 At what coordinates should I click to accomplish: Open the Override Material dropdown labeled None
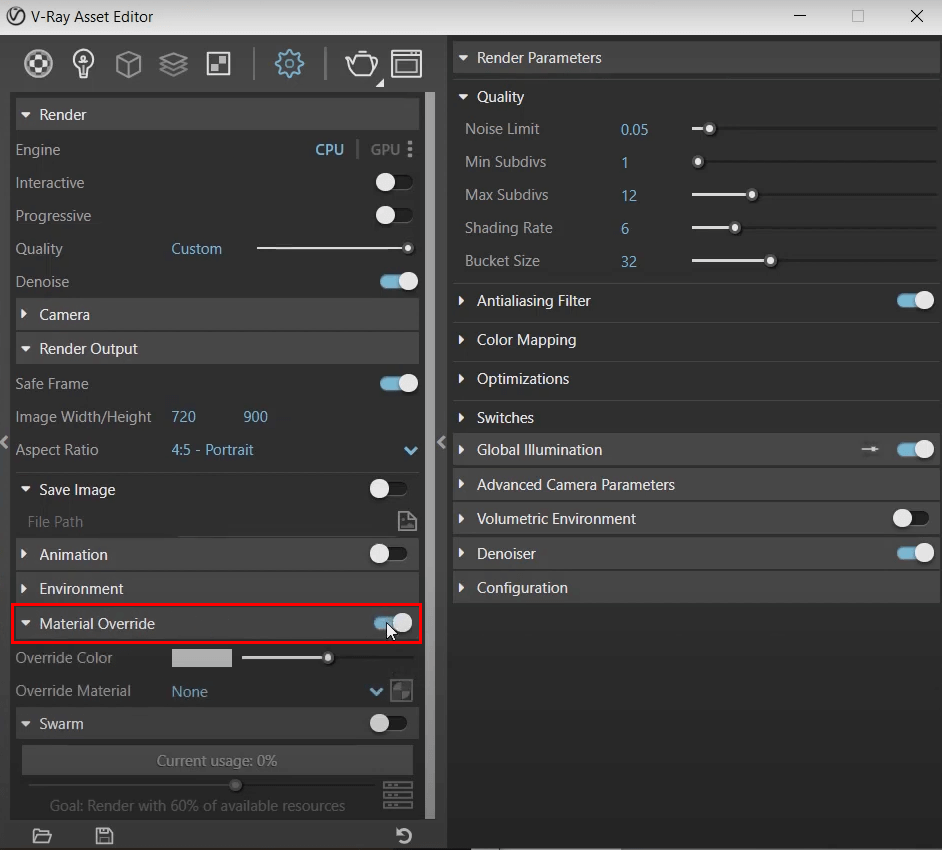click(376, 691)
